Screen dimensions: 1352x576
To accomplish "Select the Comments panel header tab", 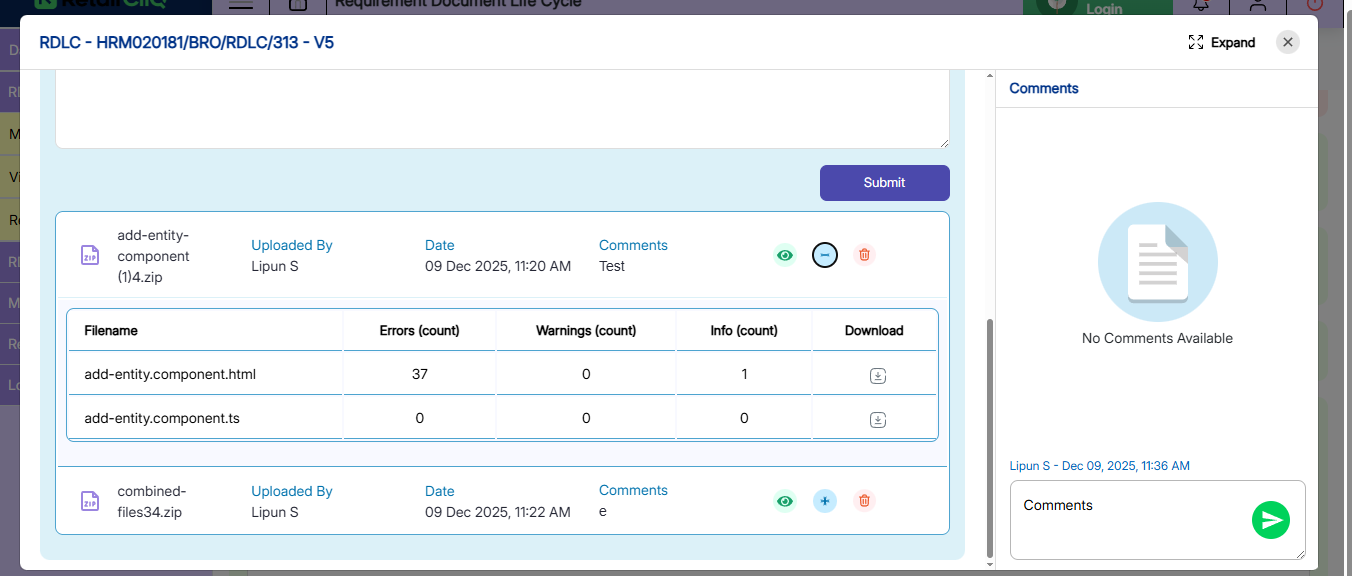I will [x=1044, y=88].
